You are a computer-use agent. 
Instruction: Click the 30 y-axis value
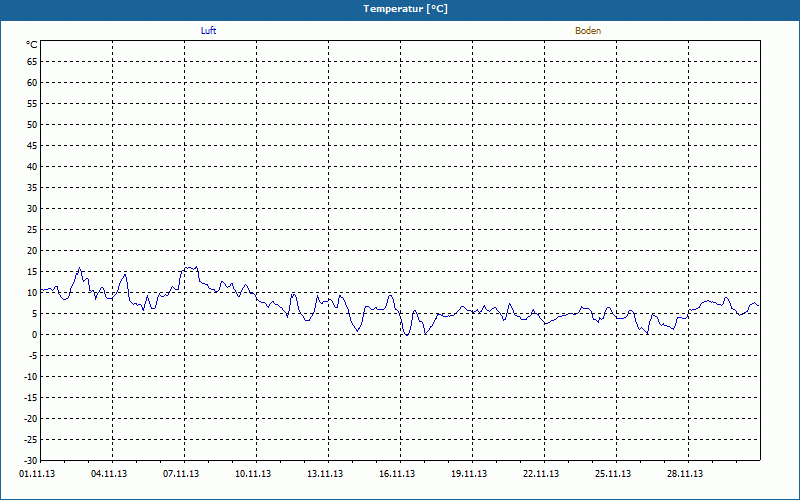point(32,209)
